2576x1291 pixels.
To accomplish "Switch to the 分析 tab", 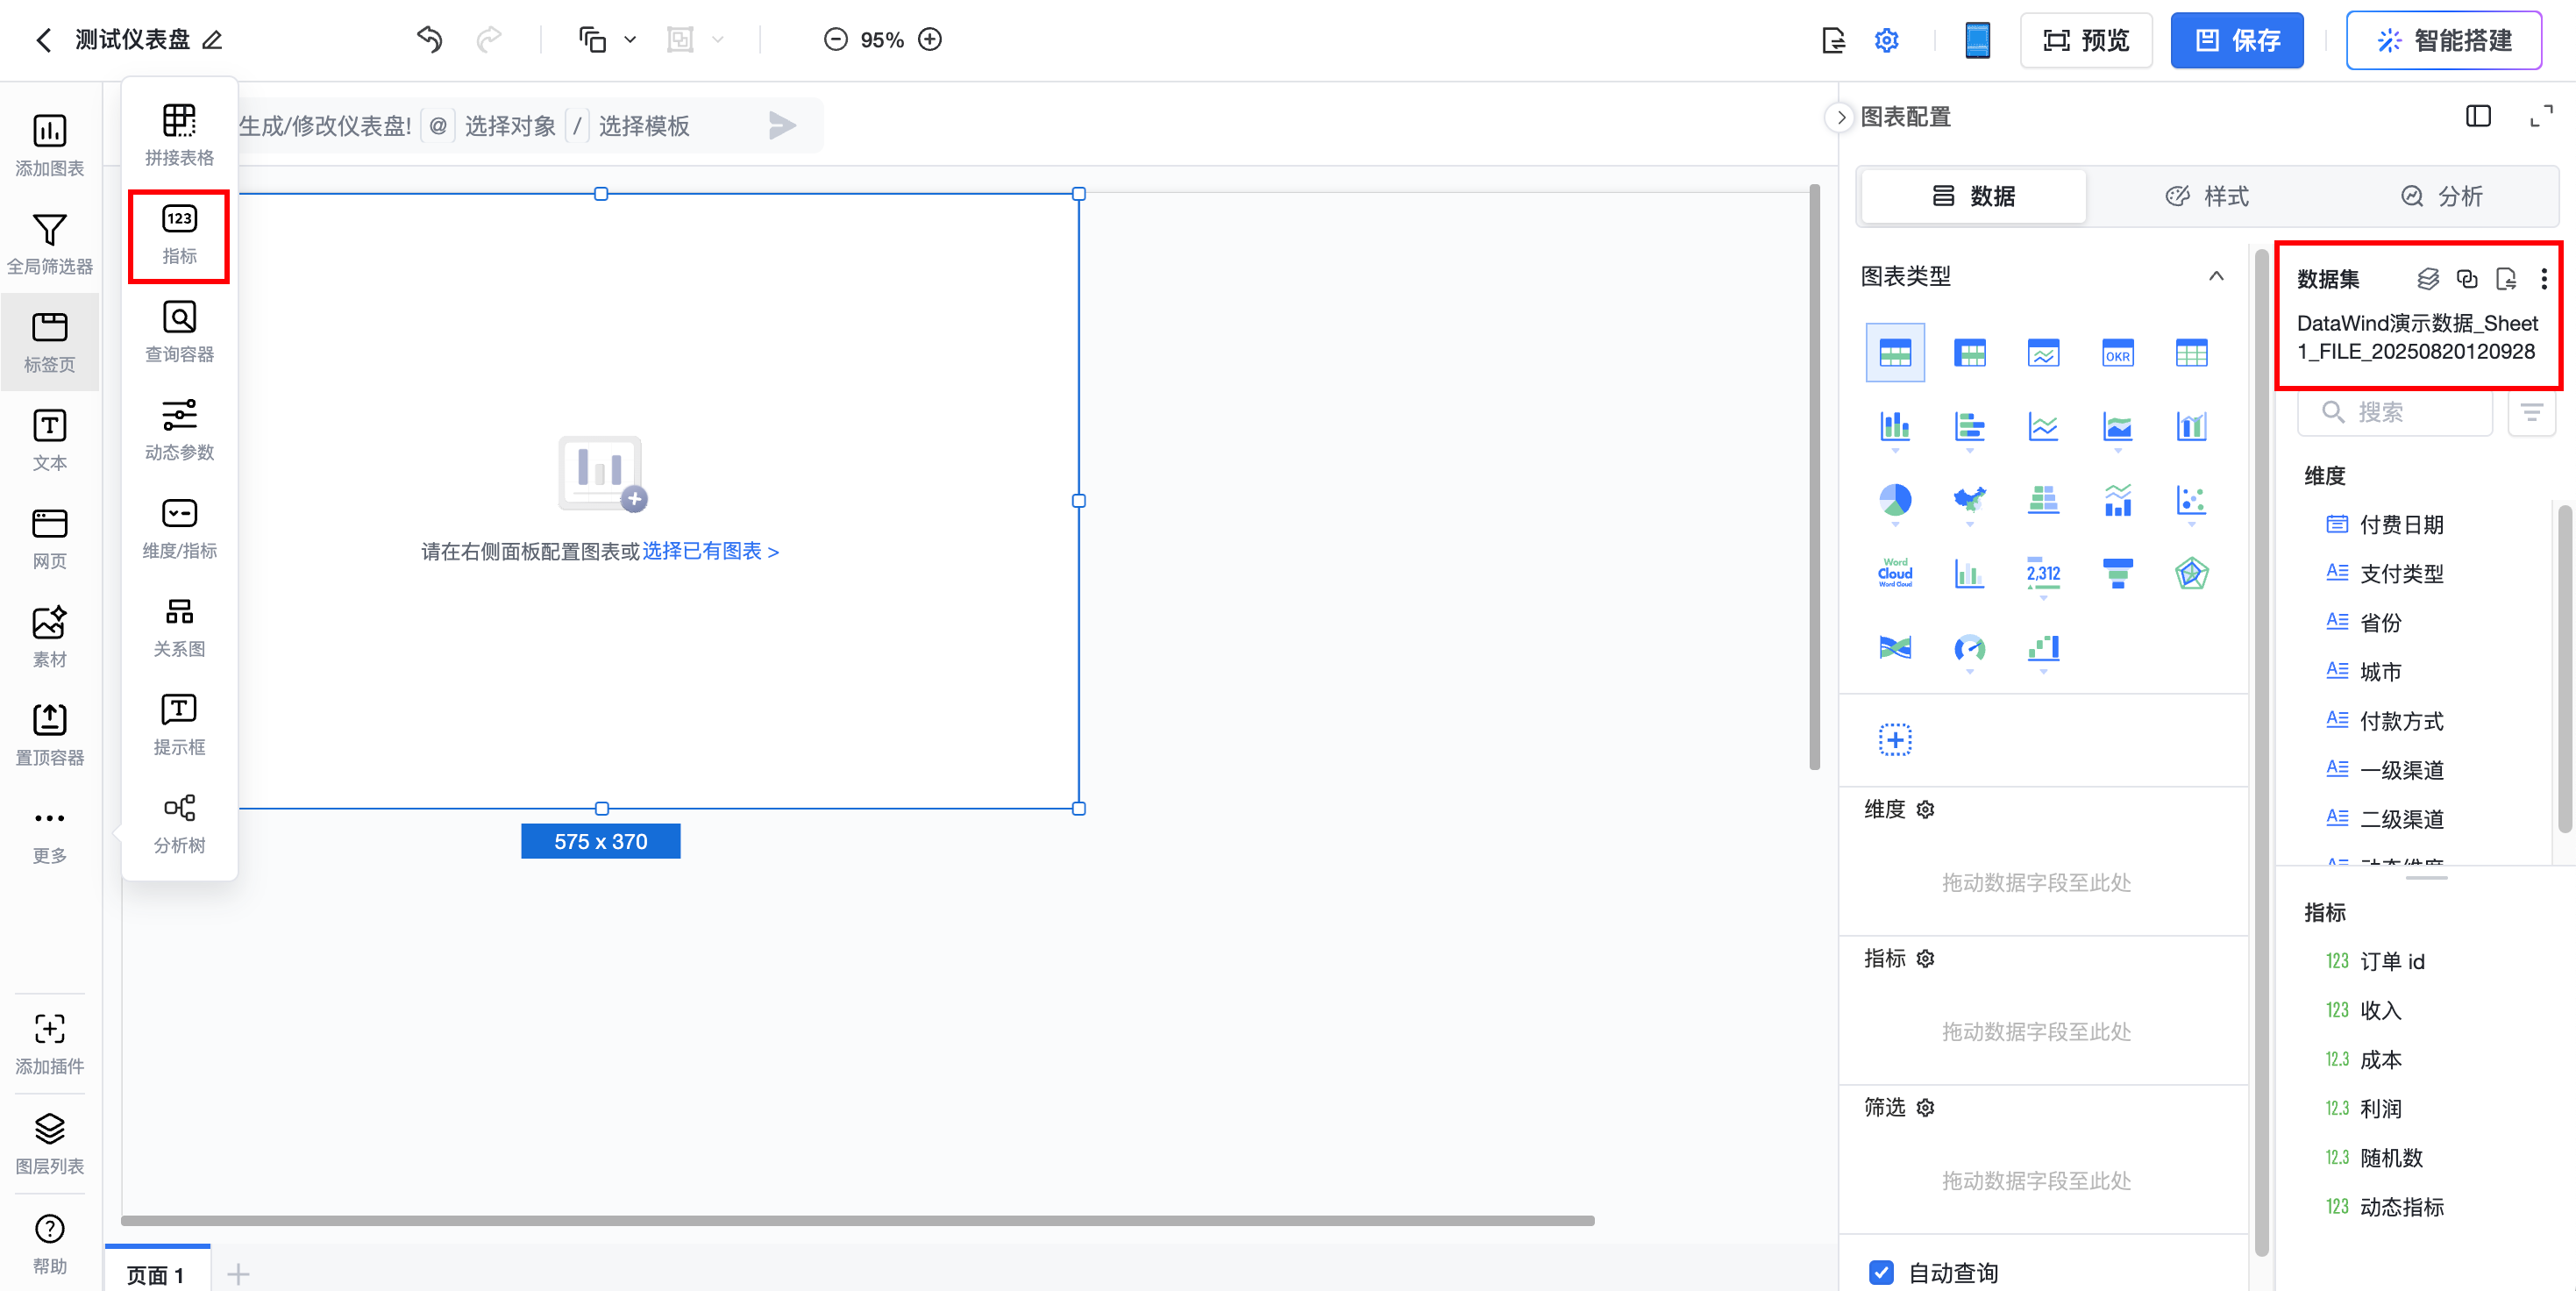I will click(x=2441, y=196).
